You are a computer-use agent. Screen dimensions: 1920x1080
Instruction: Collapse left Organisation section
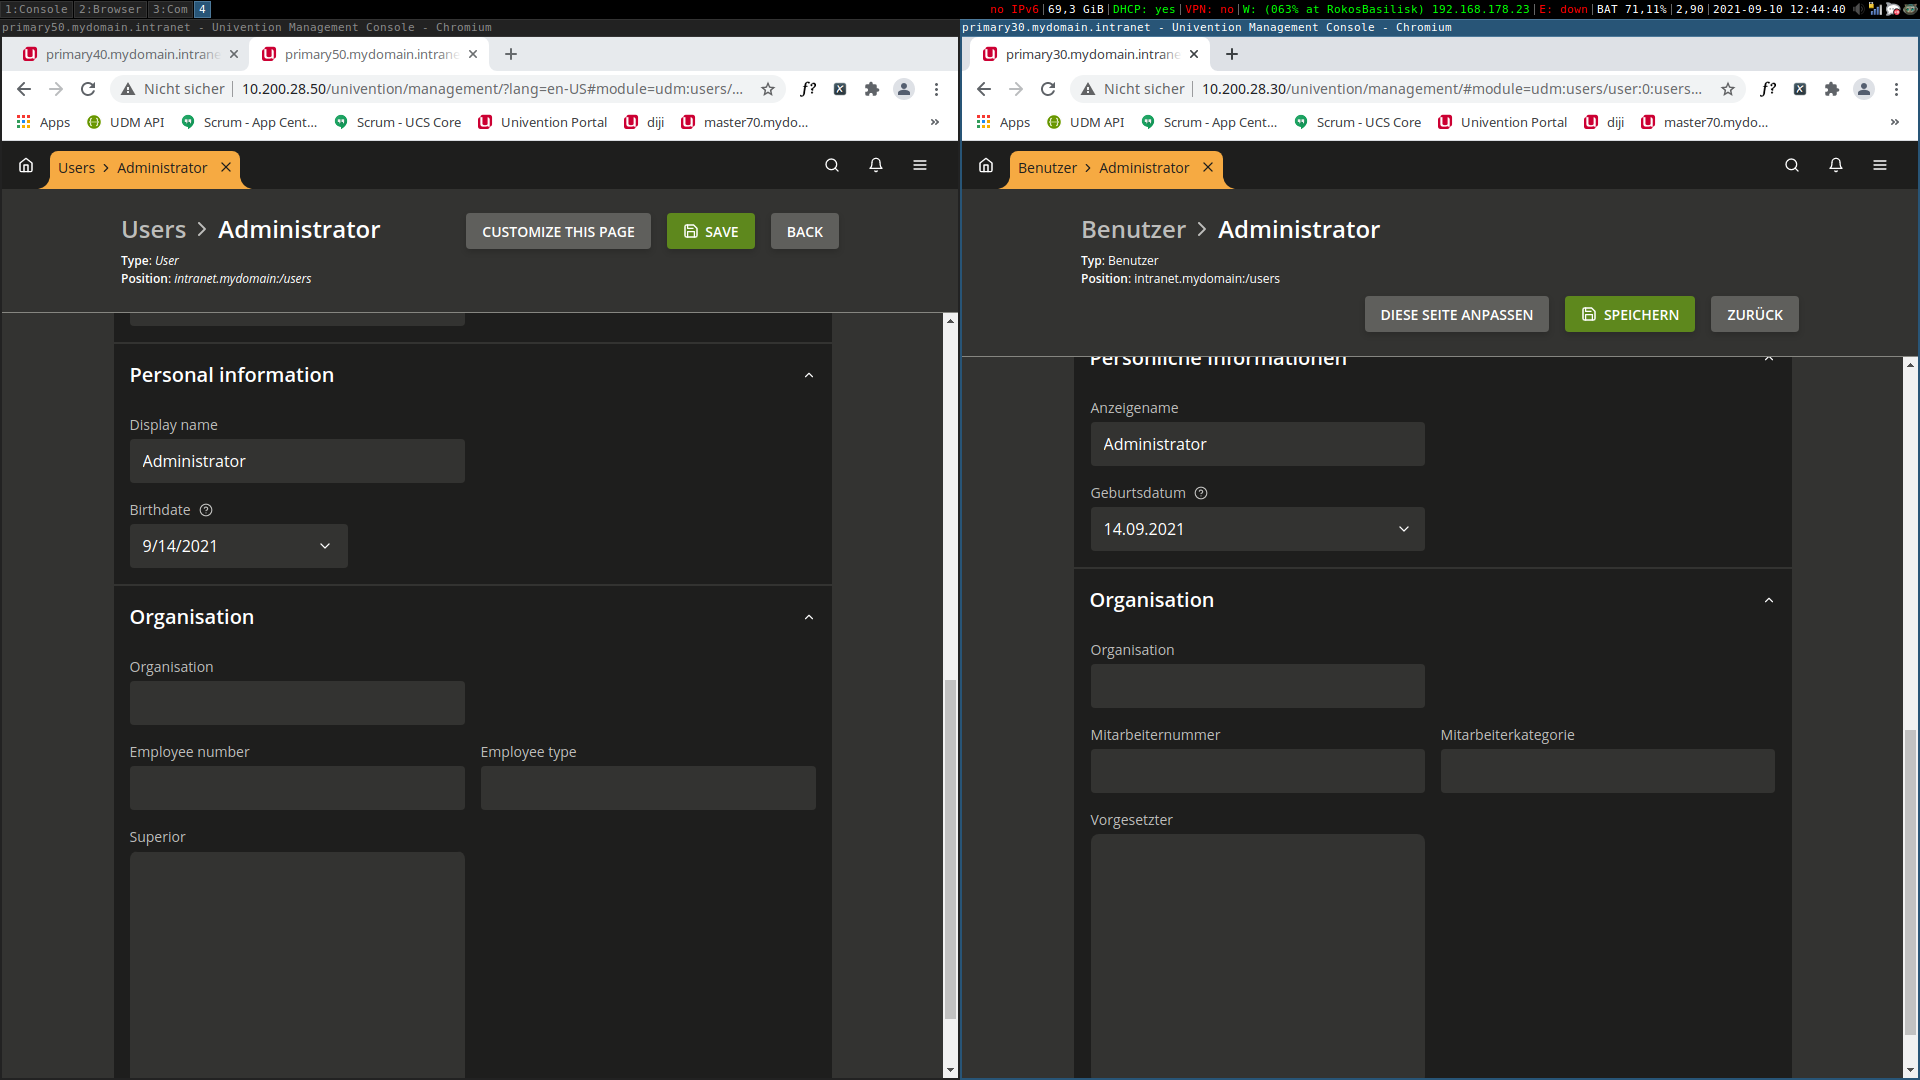[x=808, y=618]
